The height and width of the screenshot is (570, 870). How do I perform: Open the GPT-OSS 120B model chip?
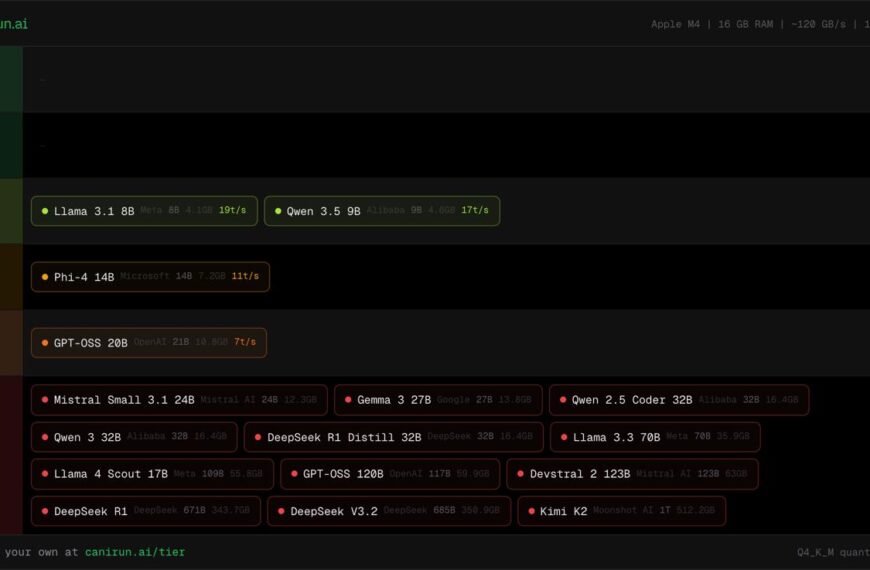click(x=389, y=474)
